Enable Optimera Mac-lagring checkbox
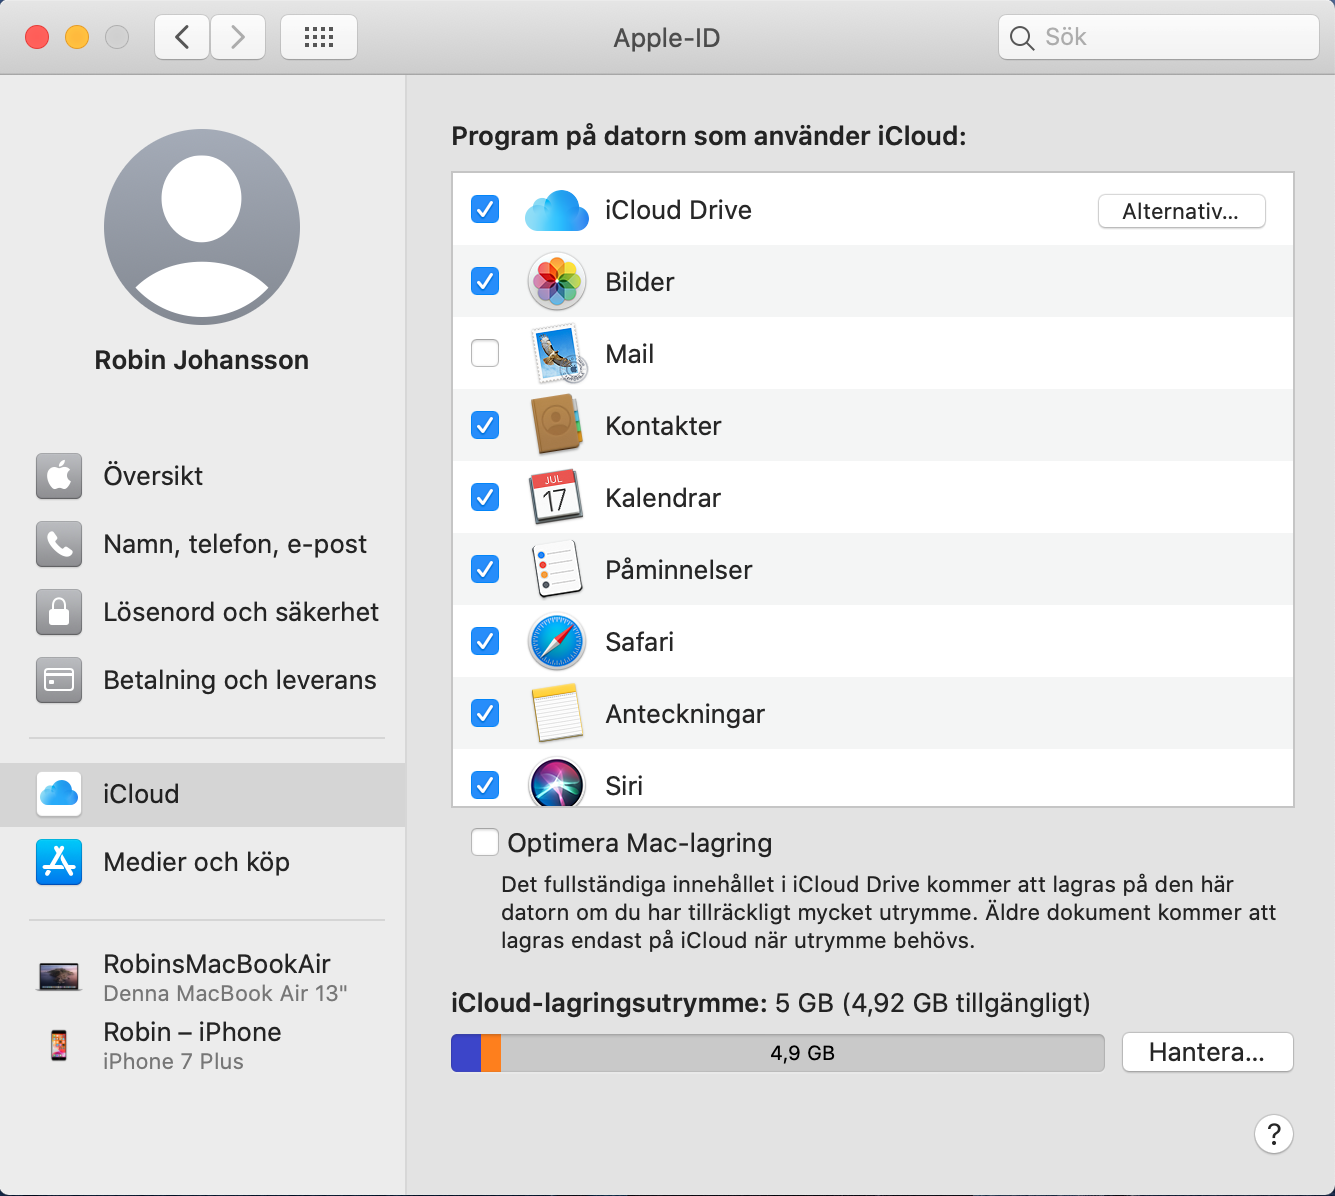This screenshot has width=1335, height=1196. pos(485,843)
